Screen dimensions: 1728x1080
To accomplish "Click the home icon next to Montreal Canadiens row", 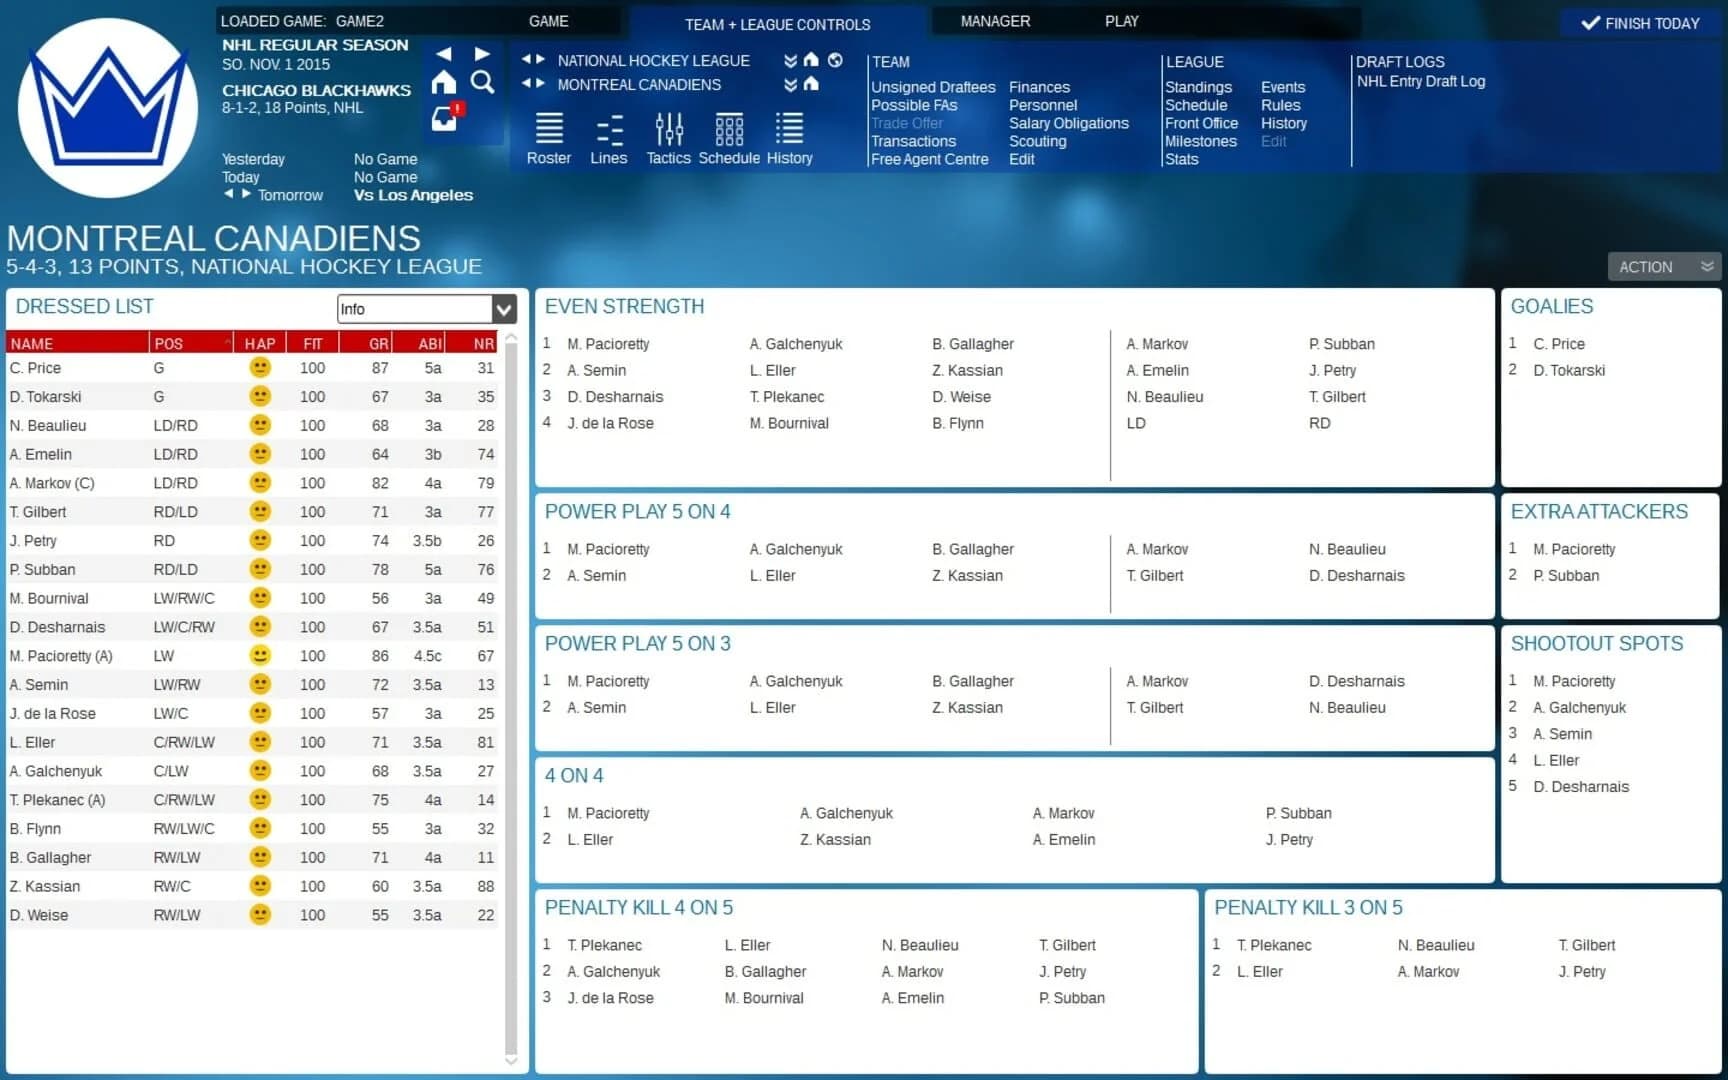I will 808,85.
